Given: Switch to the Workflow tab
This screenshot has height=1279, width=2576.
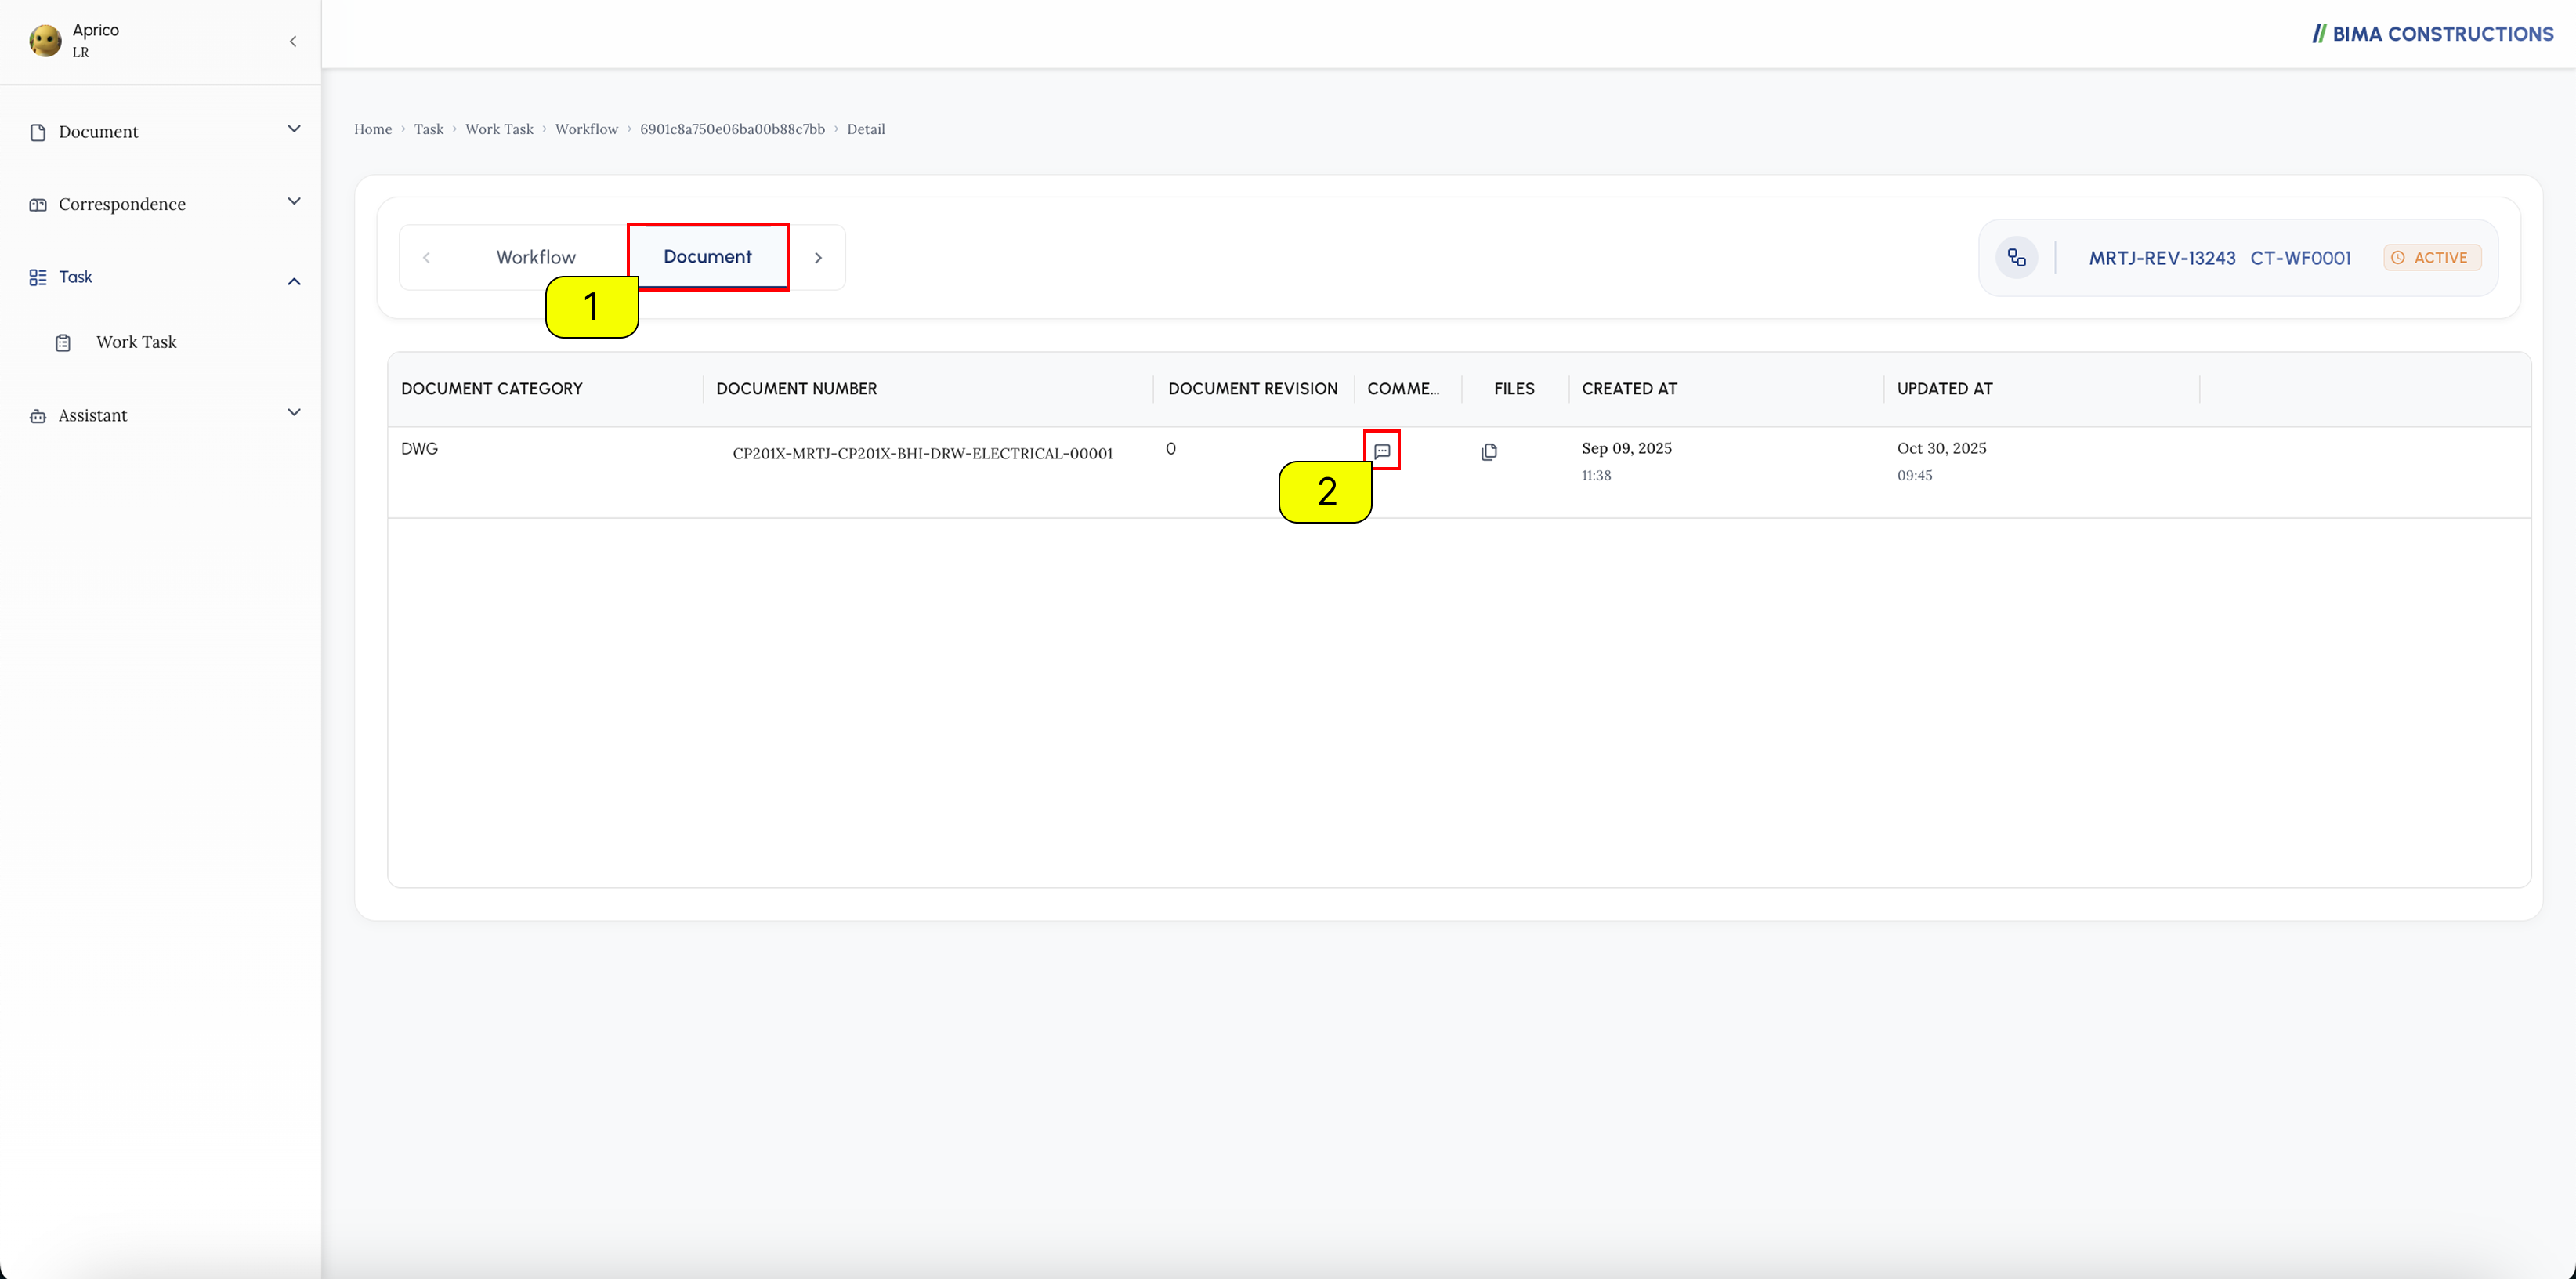Looking at the screenshot, I should coord(536,257).
